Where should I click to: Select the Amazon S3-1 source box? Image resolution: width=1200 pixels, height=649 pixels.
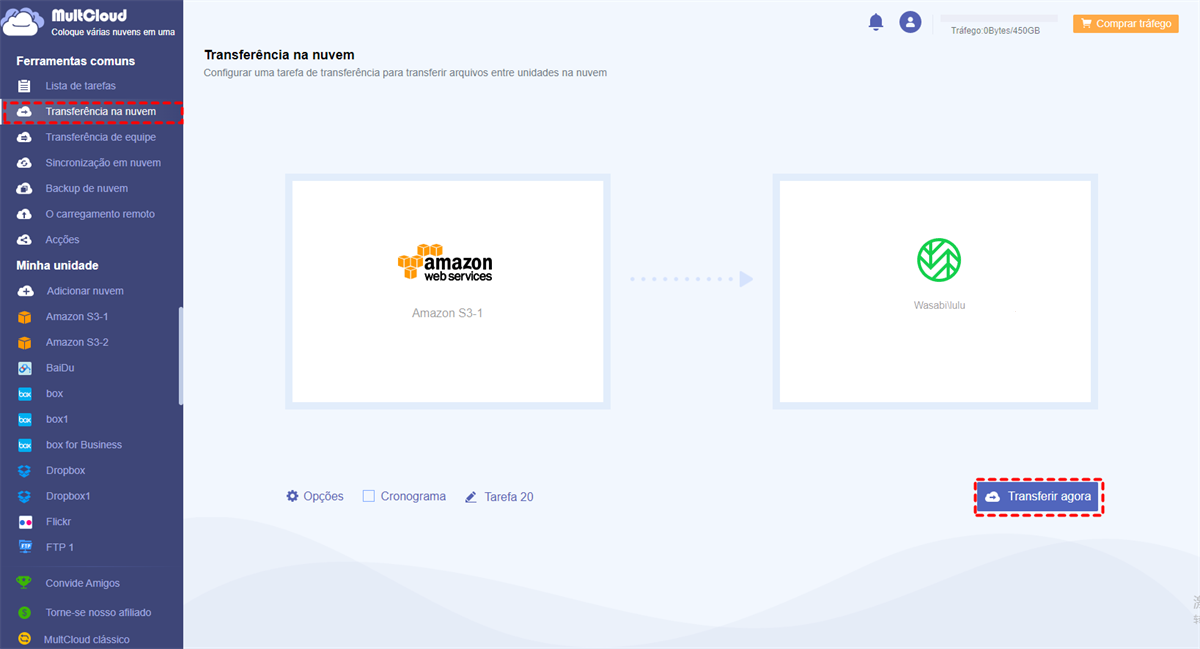[x=448, y=292]
